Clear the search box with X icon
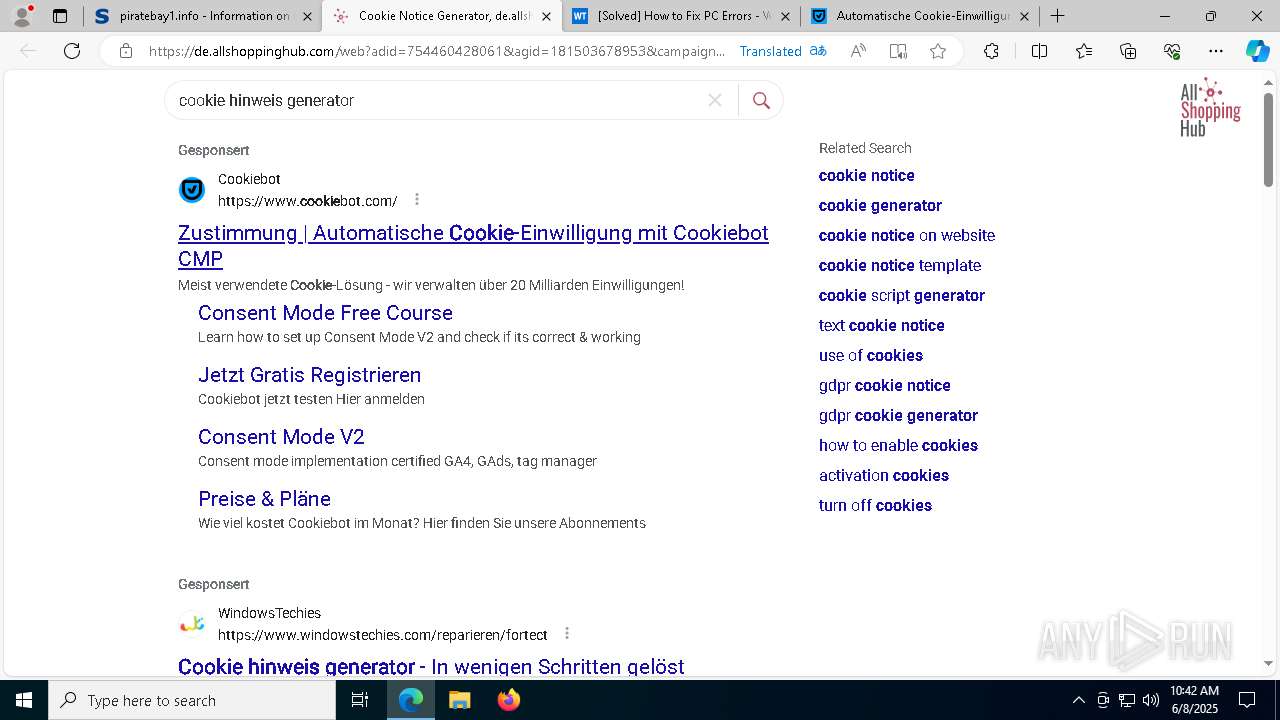 pos(715,100)
